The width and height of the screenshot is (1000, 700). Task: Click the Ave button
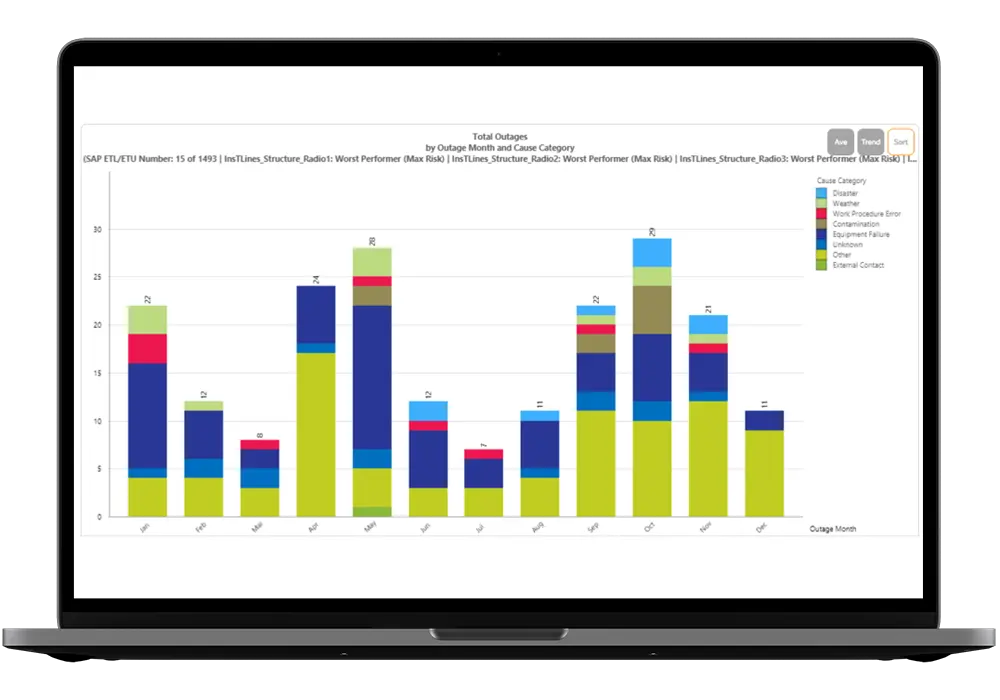click(841, 142)
